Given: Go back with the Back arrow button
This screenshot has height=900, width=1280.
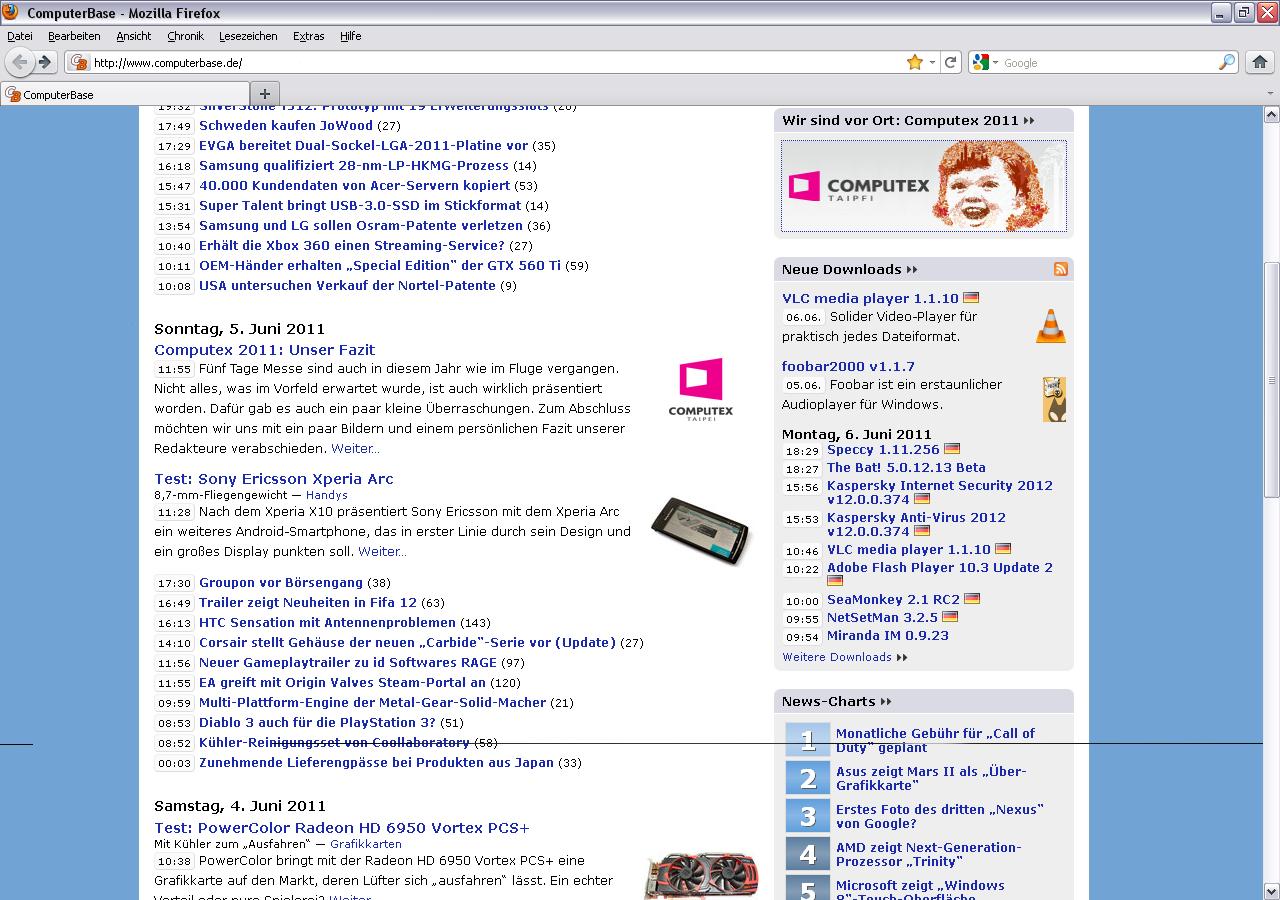Looking at the screenshot, I should click(x=19, y=62).
